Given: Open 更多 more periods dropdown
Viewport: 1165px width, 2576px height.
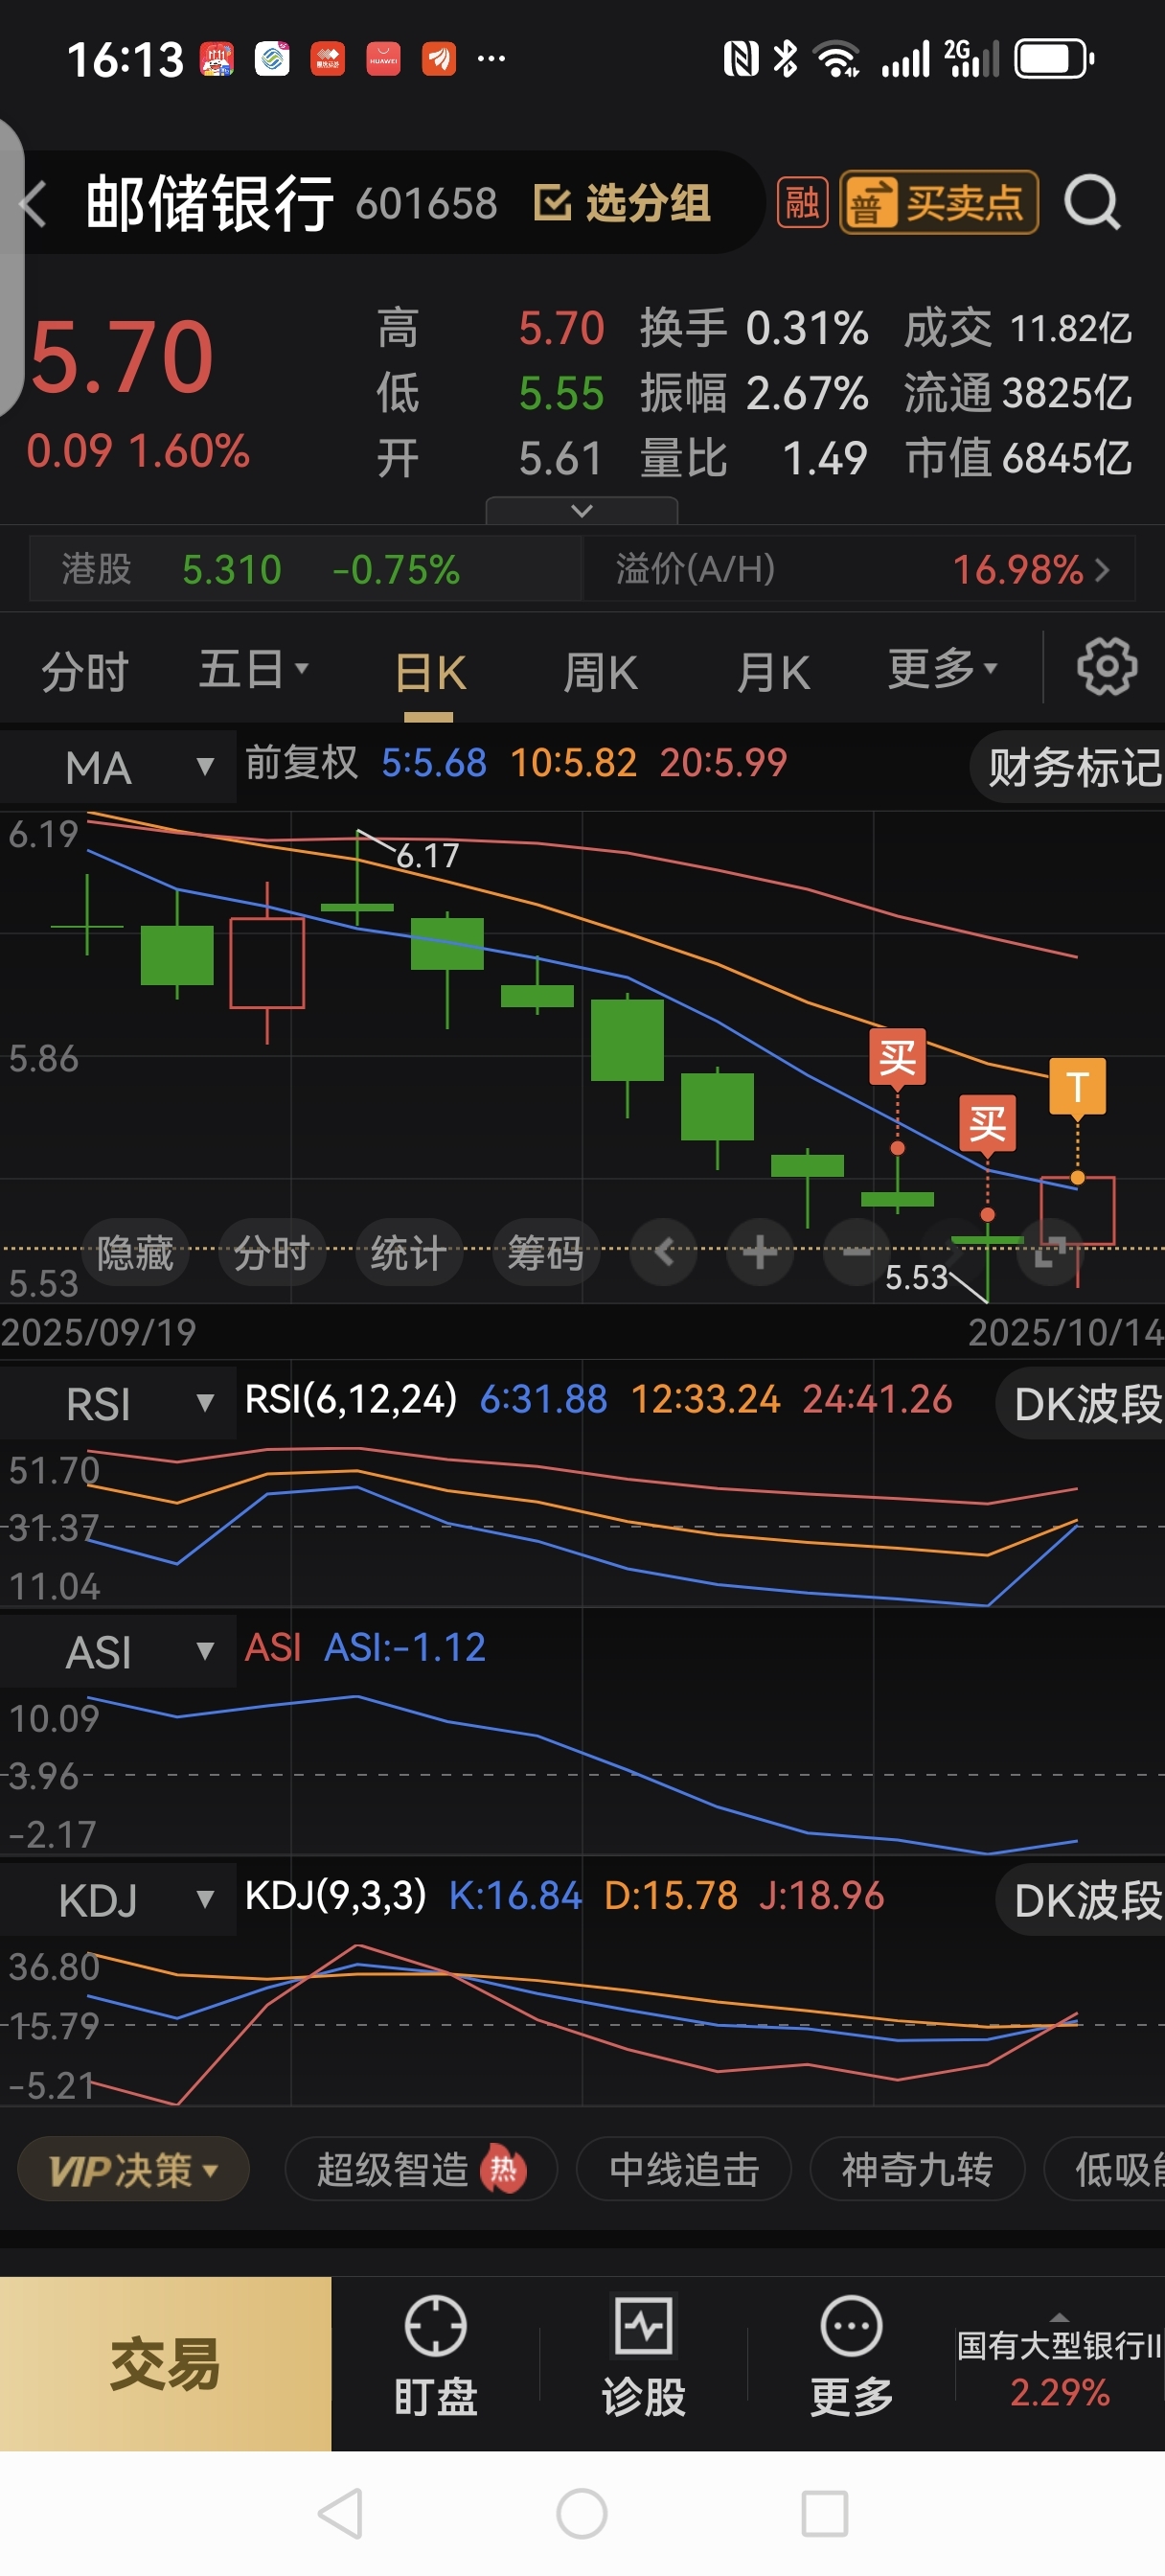Looking at the screenshot, I should pyautogui.click(x=943, y=668).
